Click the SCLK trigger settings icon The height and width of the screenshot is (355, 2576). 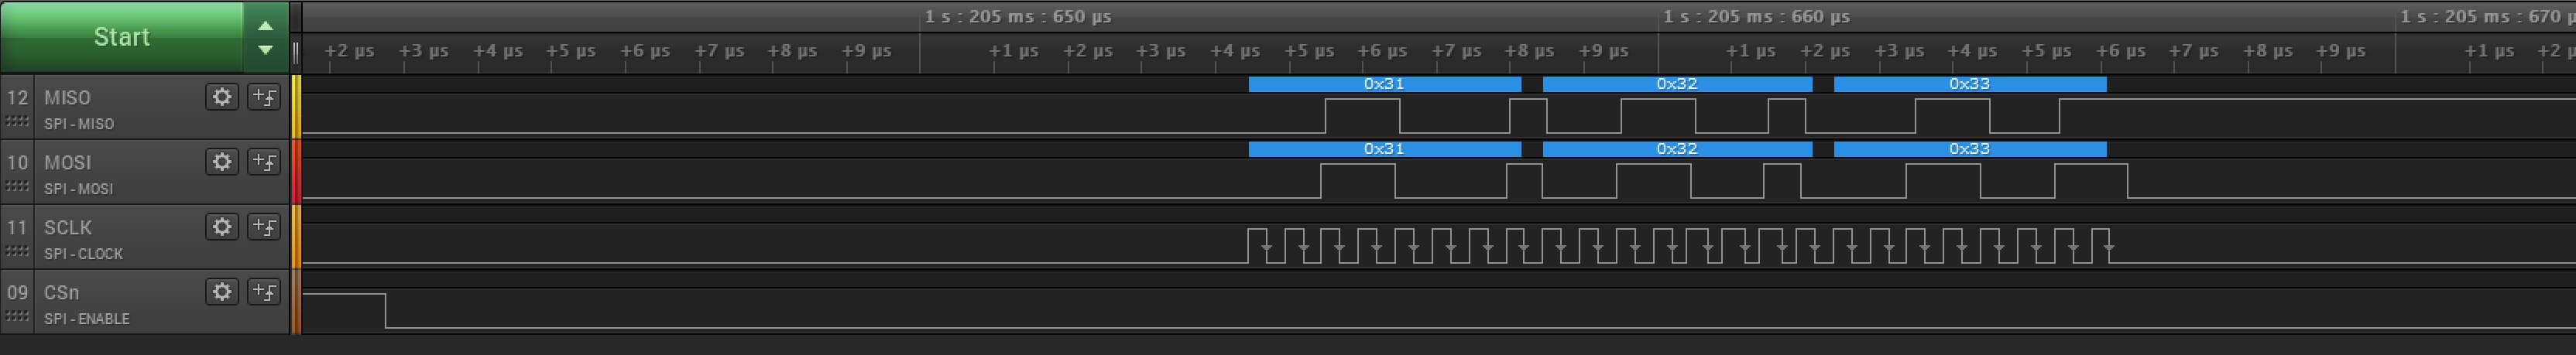(x=264, y=227)
